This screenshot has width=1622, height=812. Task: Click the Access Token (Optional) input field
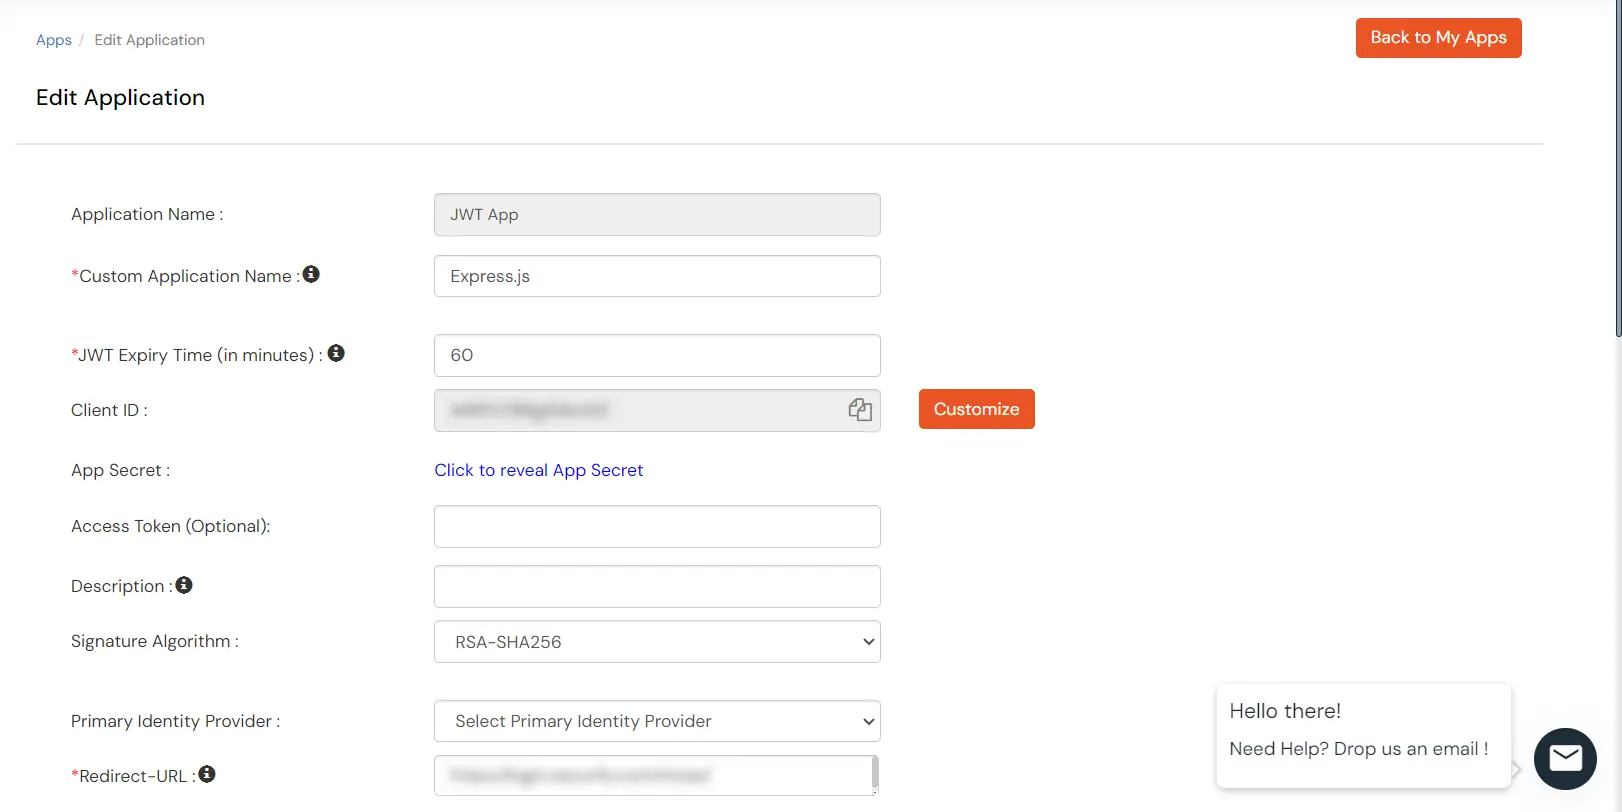pos(657,526)
